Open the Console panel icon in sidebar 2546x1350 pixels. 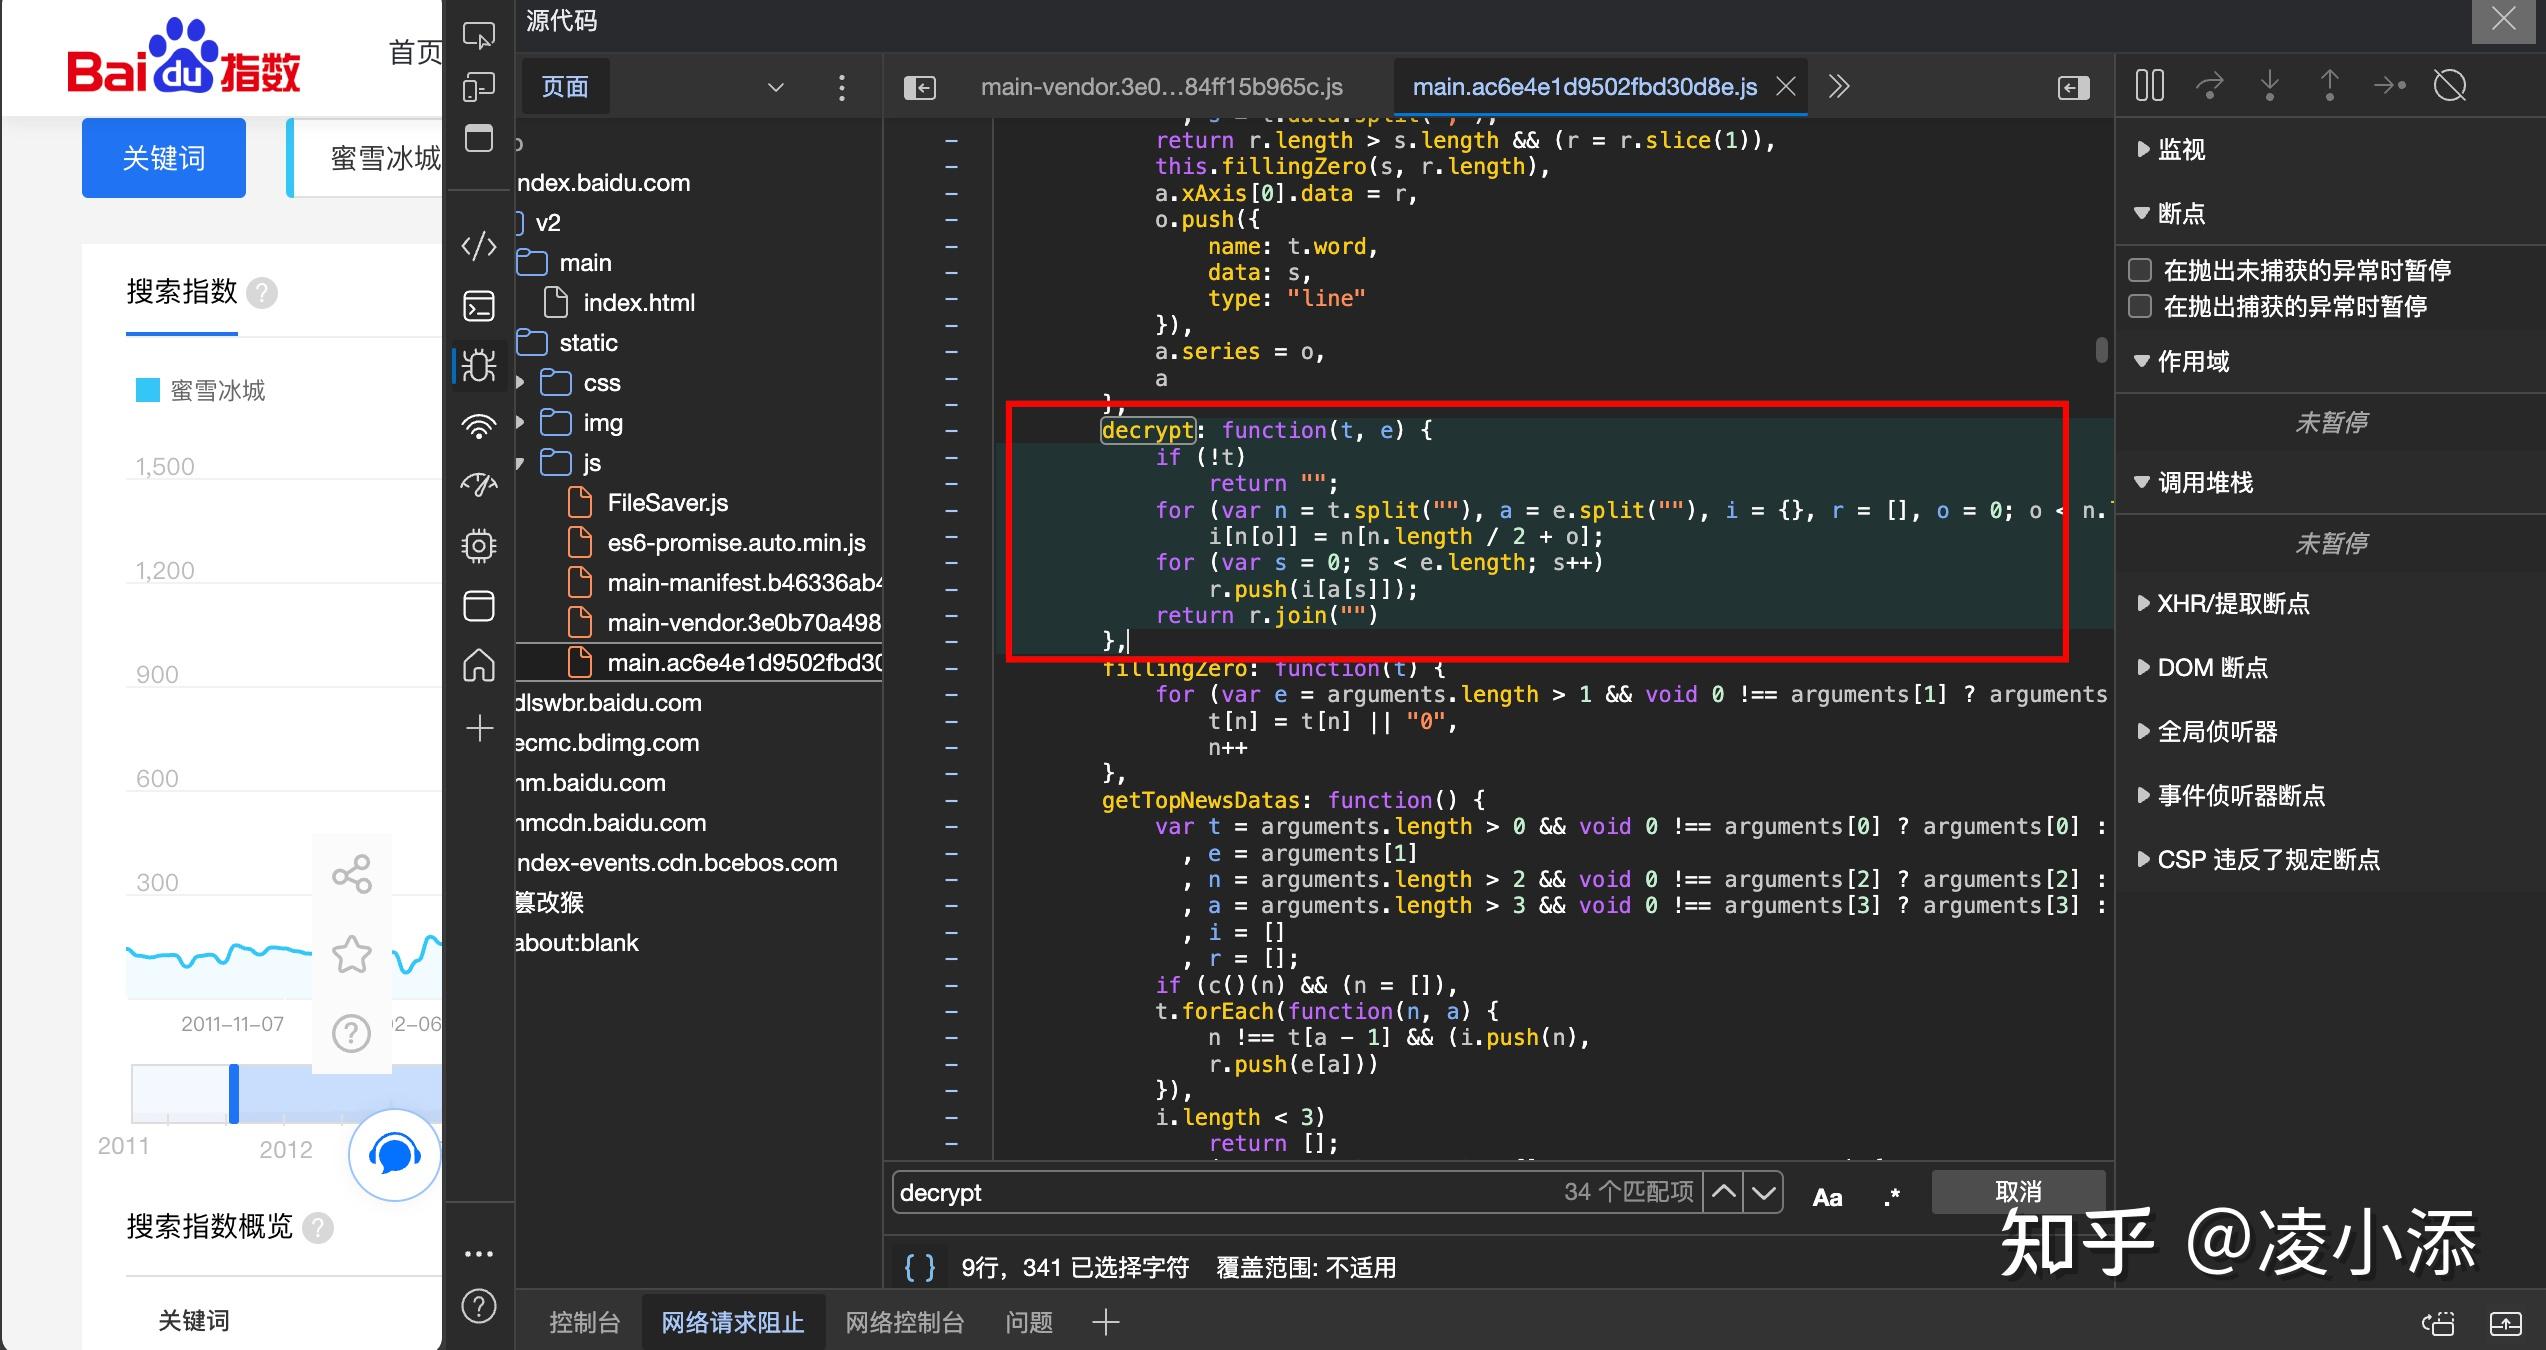tap(479, 306)
